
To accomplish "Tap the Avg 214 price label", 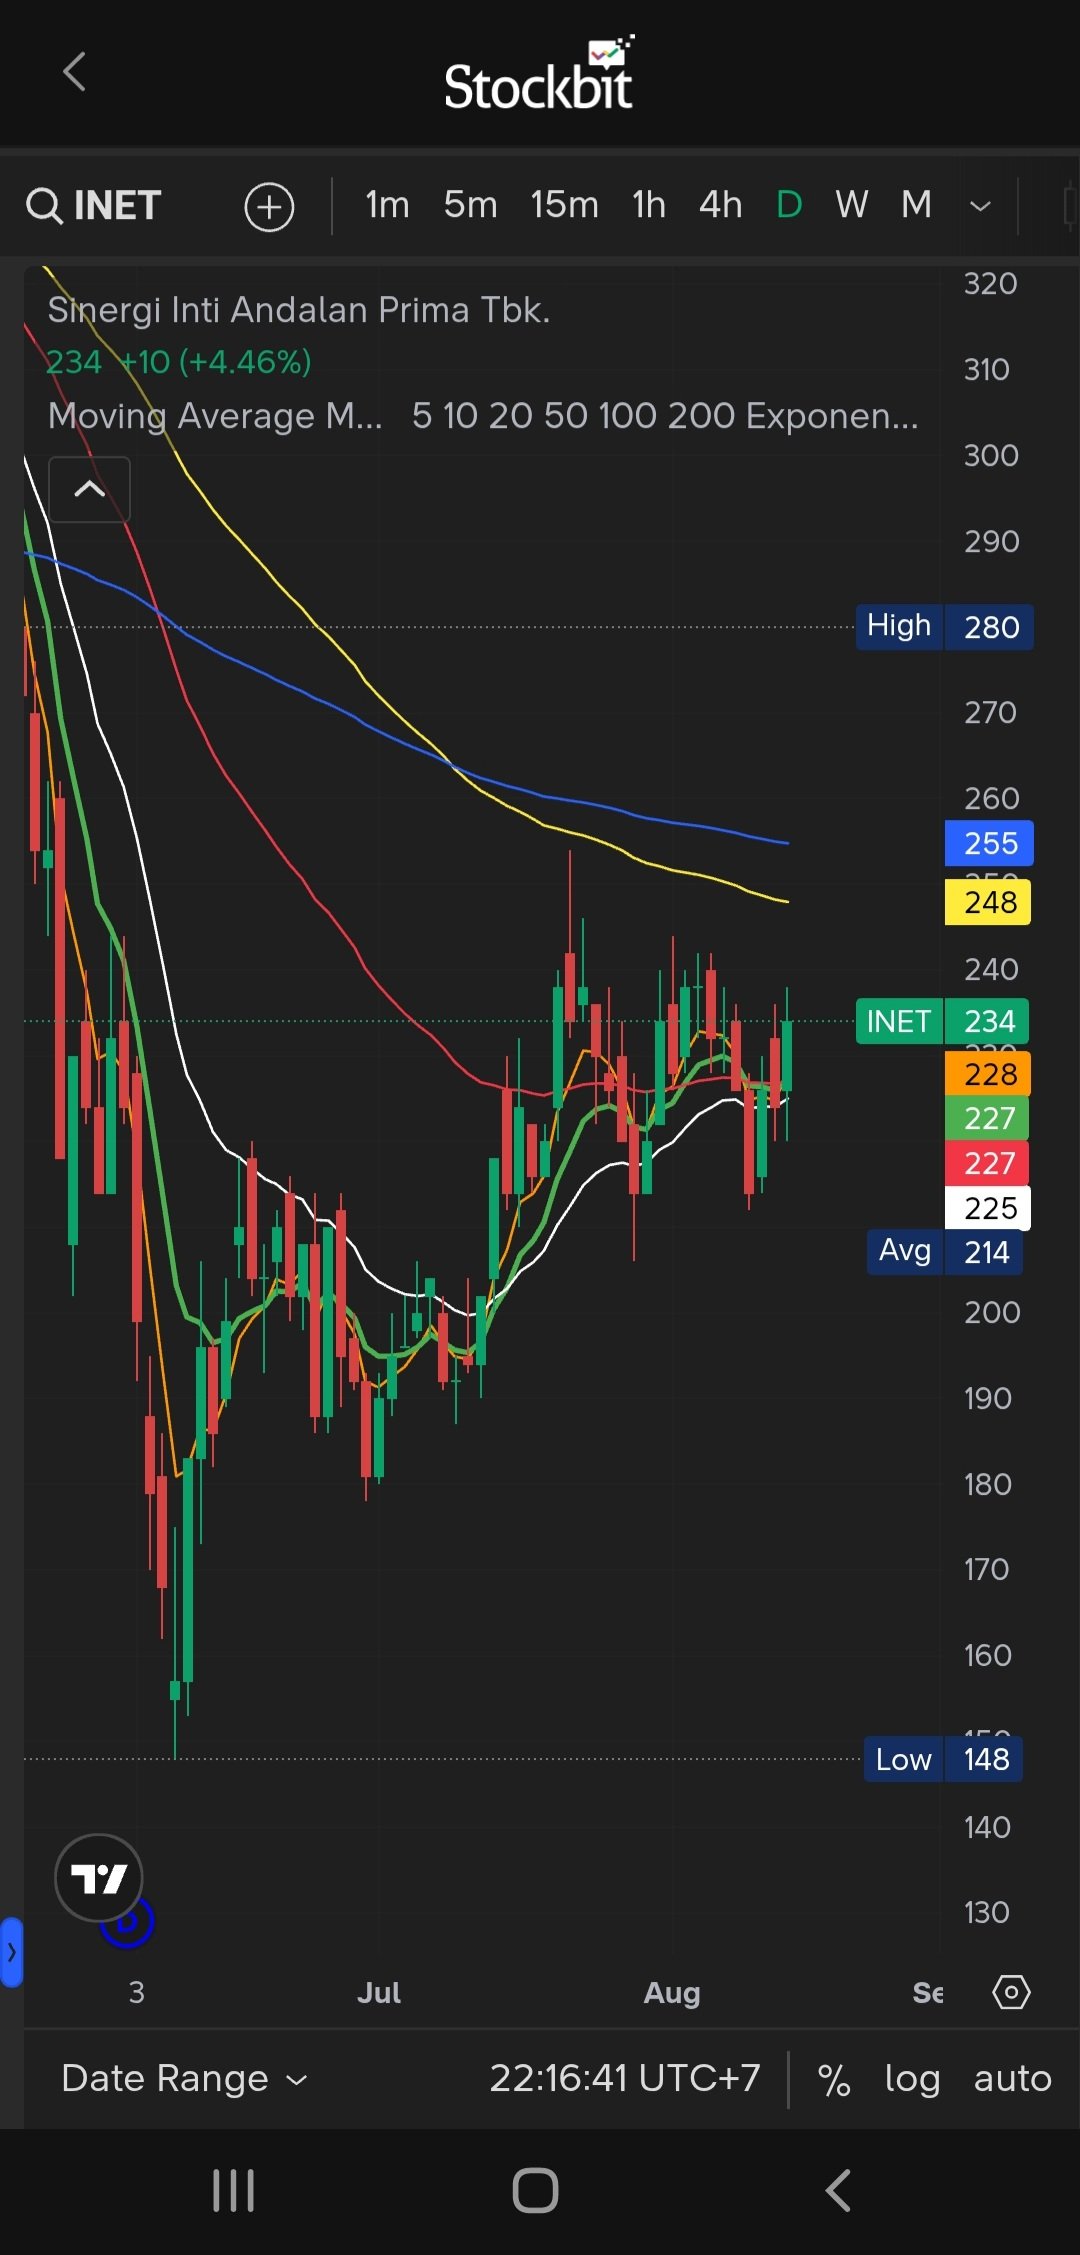I will 944,1251.
